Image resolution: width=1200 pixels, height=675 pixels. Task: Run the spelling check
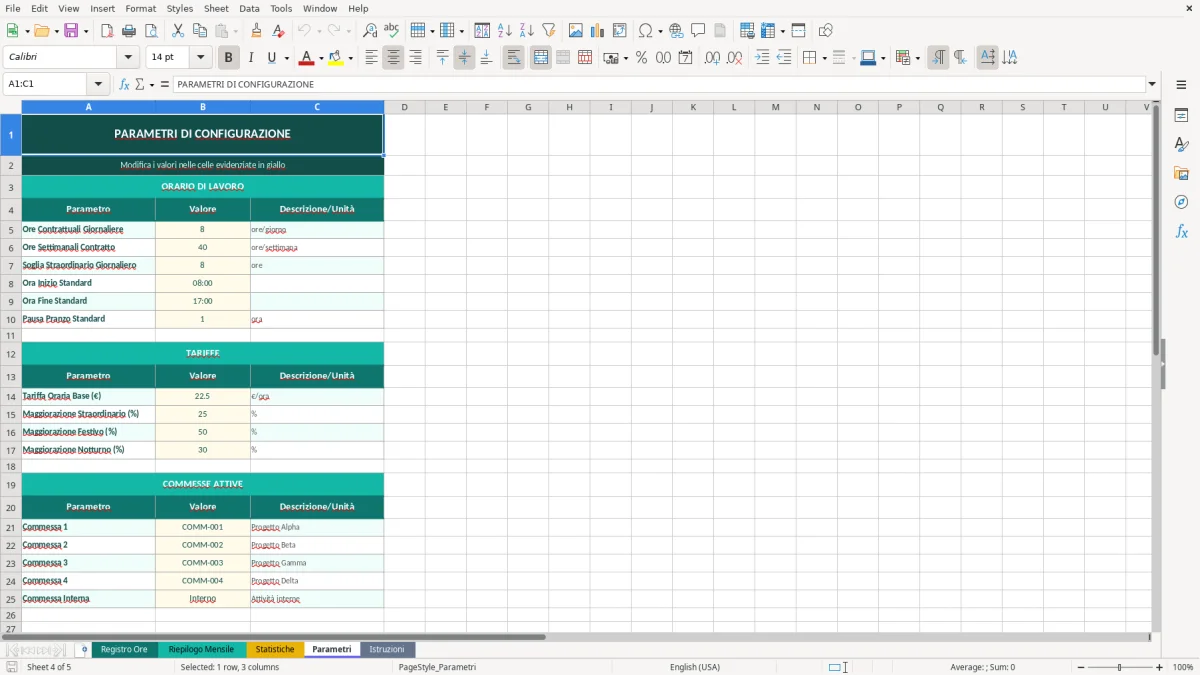392,31
